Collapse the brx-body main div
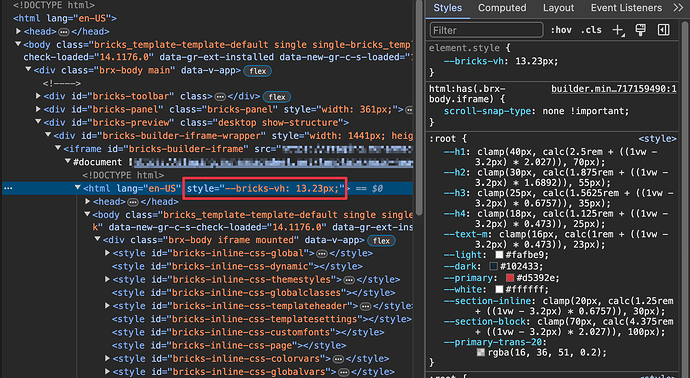Viewport: 690px width, 378px height. point(28,70)
